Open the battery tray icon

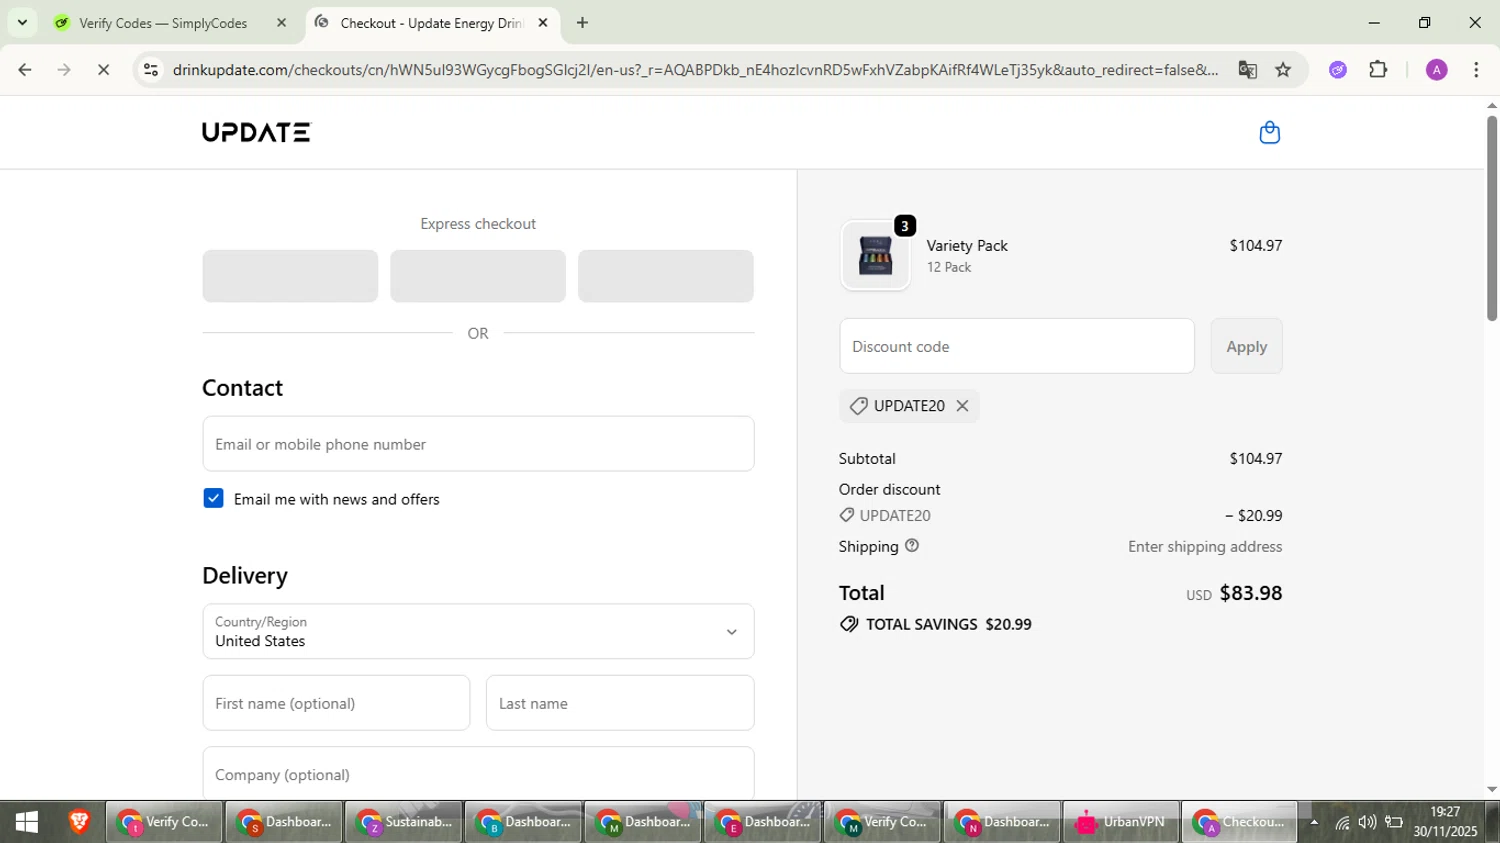pyautogui.click(x=1394, y=823)
